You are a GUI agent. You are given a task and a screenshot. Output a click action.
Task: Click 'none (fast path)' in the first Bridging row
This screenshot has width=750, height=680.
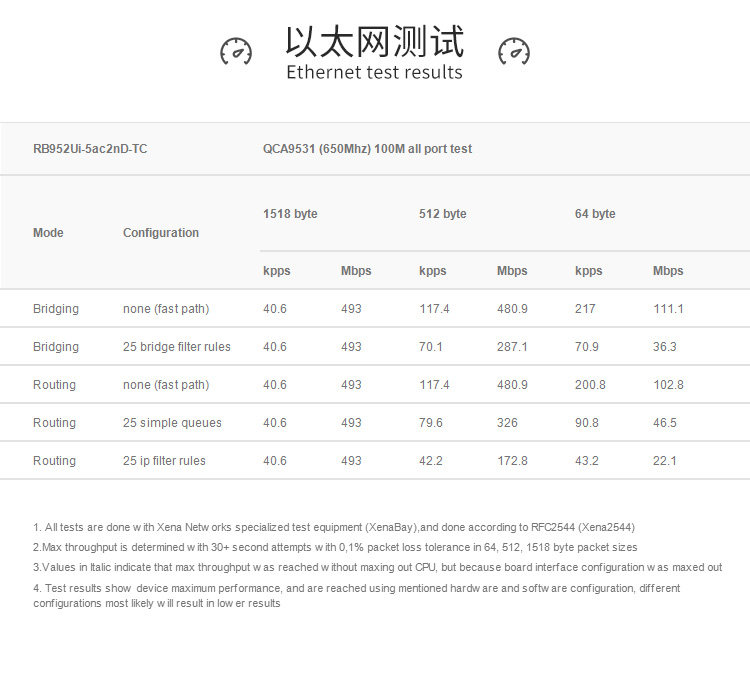(166, 309)
